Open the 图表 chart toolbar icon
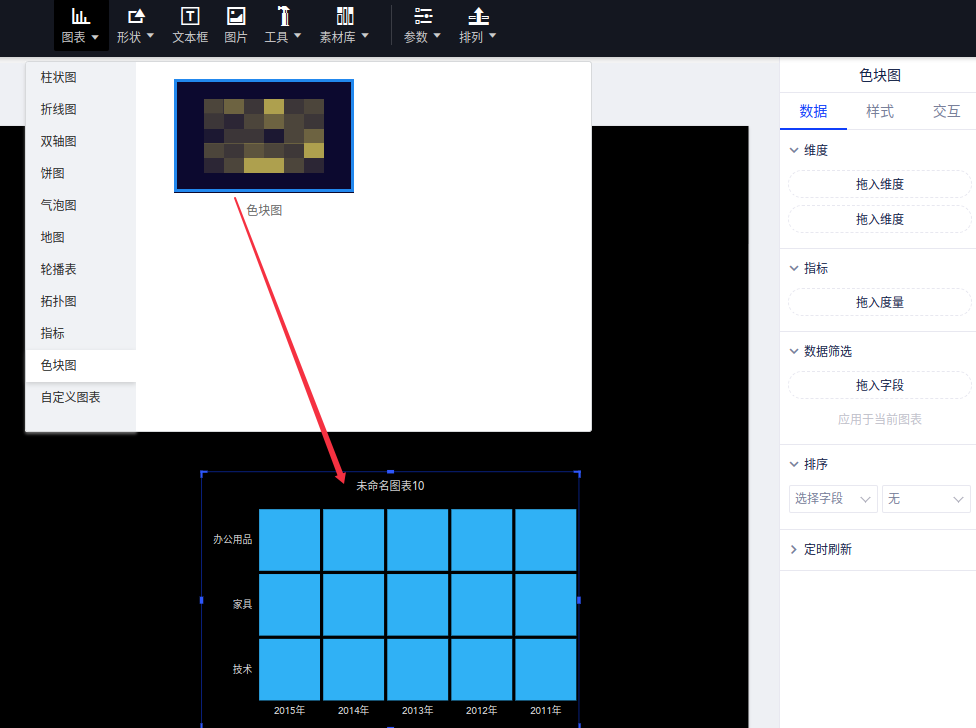Image resolution: width=976 pixels, height=728 pixels. 80,17
